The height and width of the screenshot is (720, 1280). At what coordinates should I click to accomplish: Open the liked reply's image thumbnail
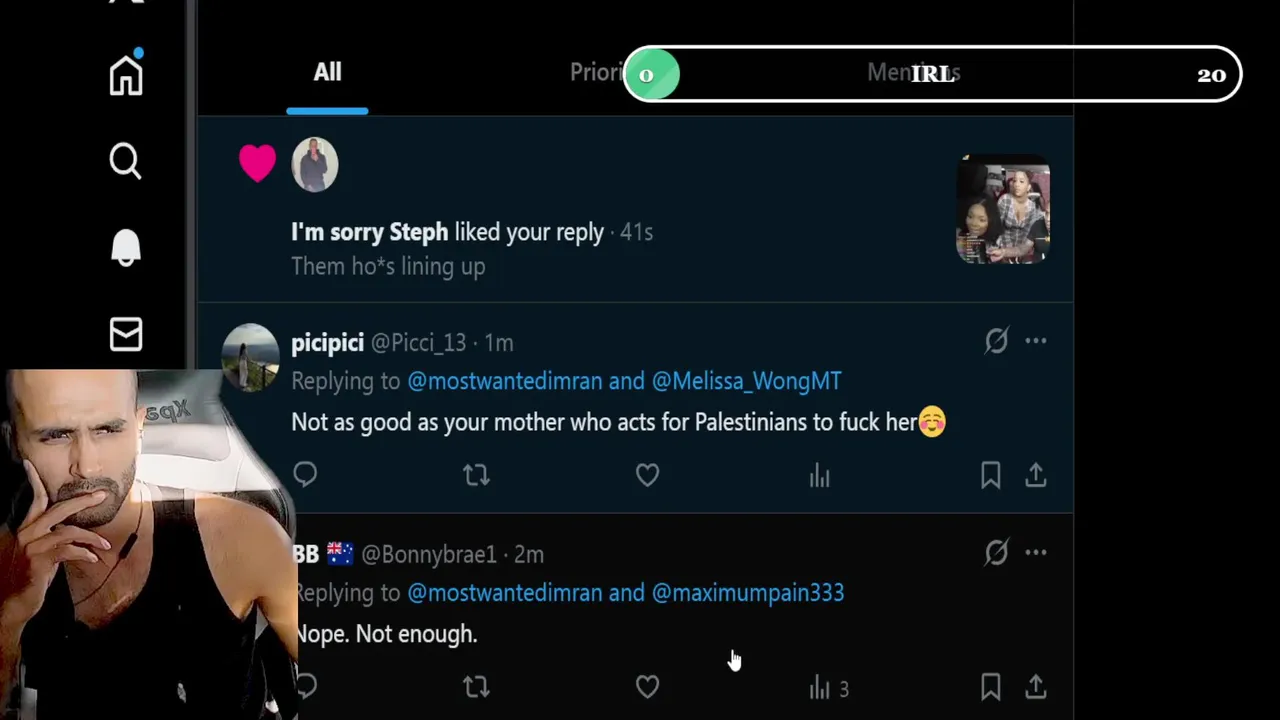click(x=1003, y=209)
